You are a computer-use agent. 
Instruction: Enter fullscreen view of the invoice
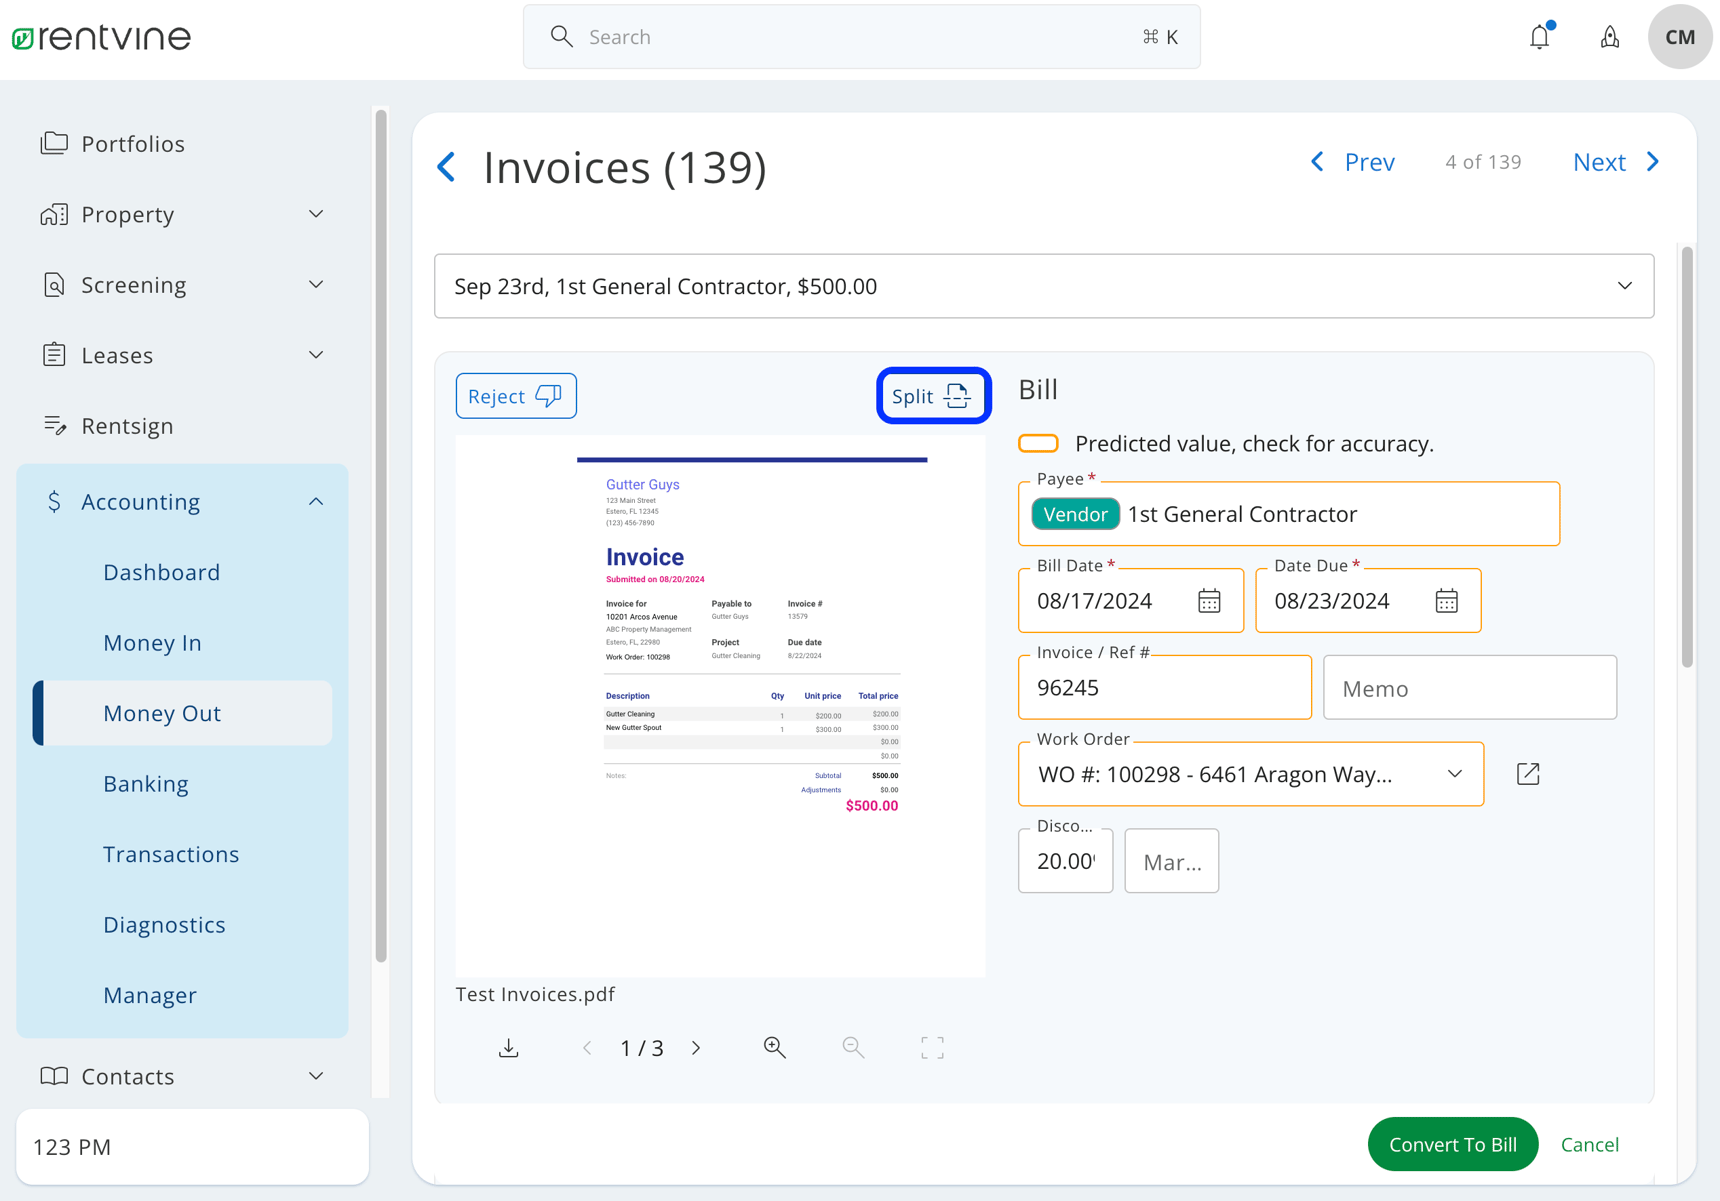click(931, 1047)
